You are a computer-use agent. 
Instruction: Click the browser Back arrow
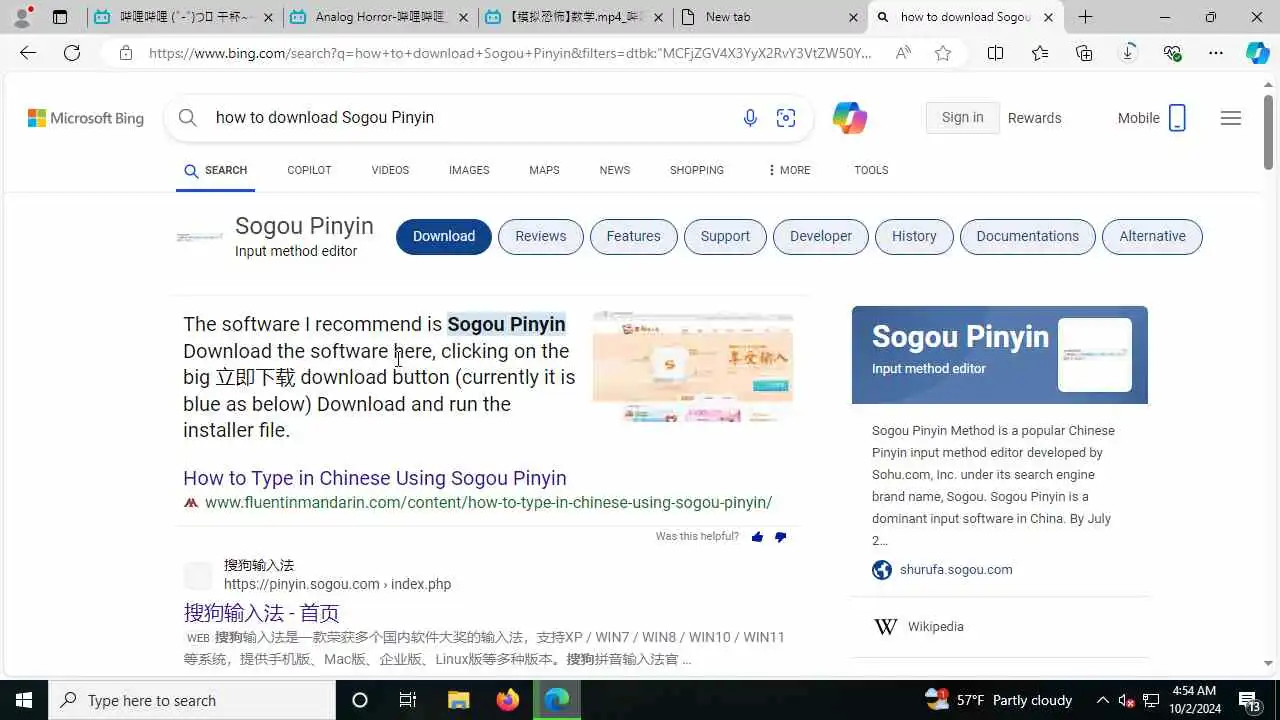(x=28, y=53)
